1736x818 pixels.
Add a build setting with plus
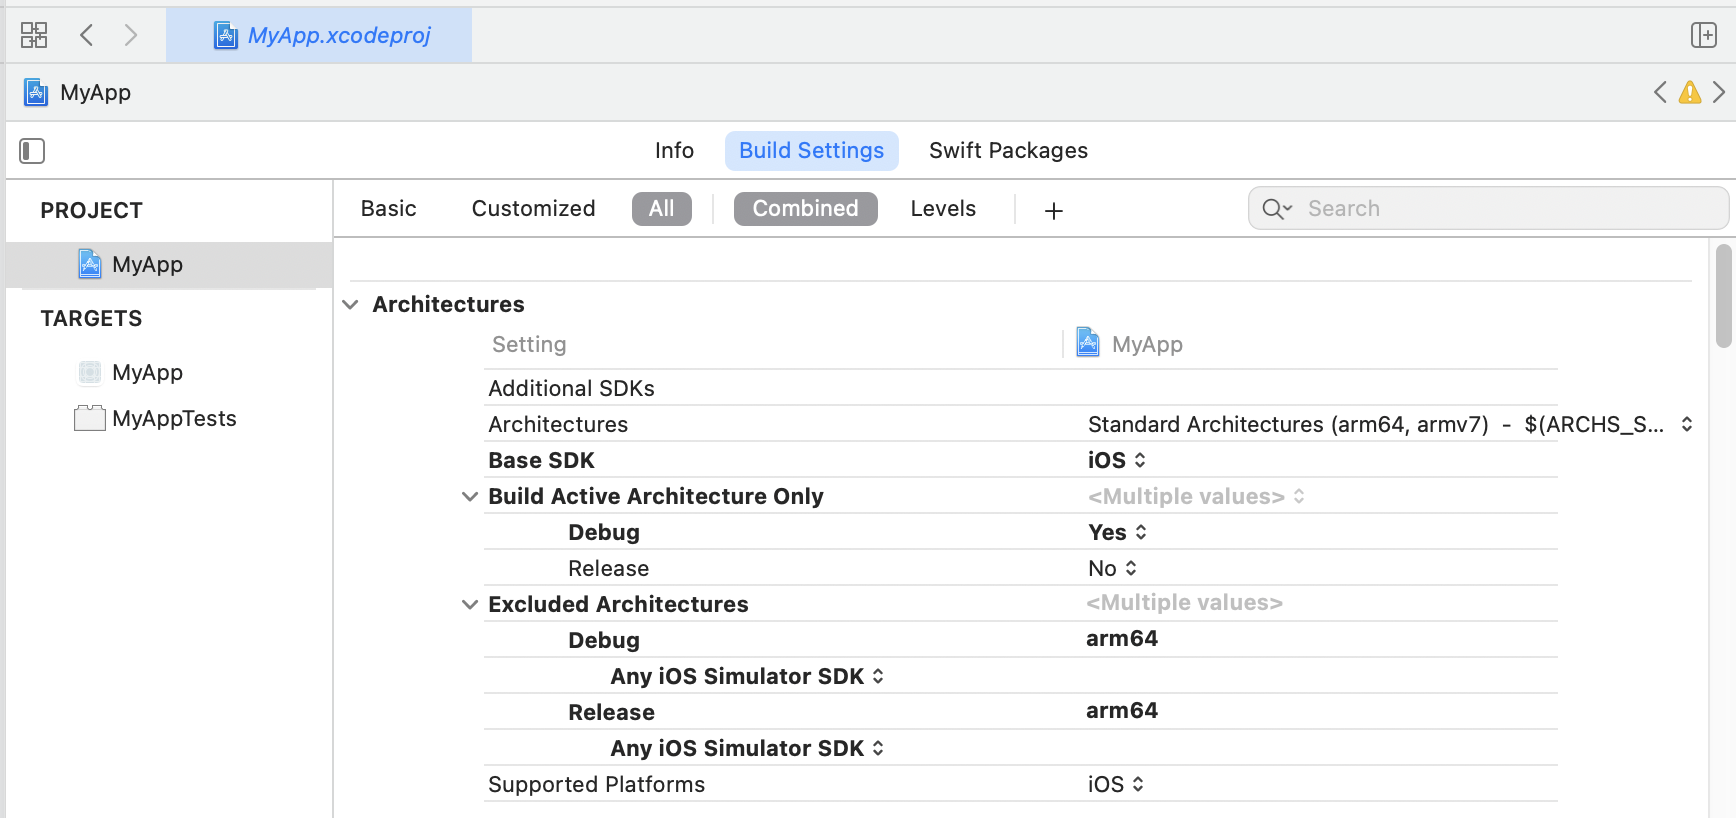1053,210
